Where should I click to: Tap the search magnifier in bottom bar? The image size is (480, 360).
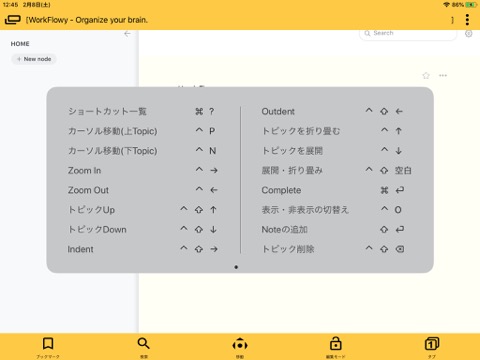click(144, 343)
